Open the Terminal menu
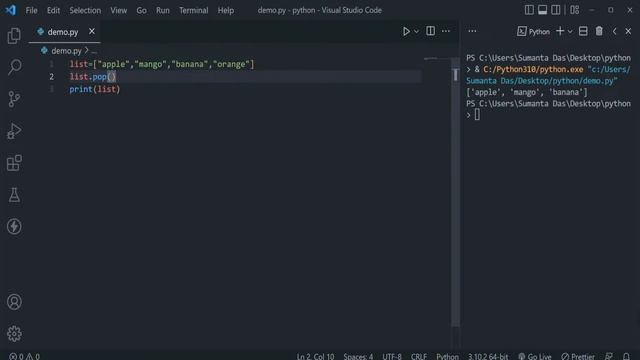Screen dimensions: 640x360 pos(193,10)
